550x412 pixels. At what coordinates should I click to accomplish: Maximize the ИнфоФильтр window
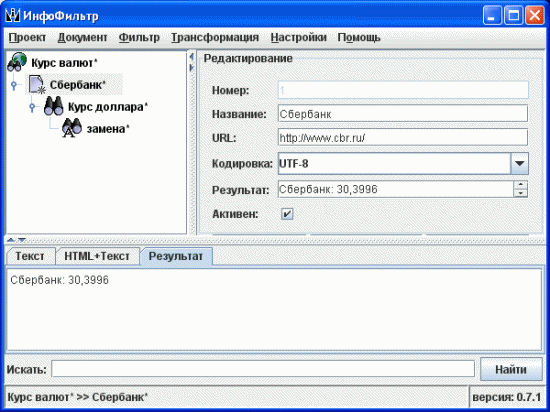click(514, 15)
